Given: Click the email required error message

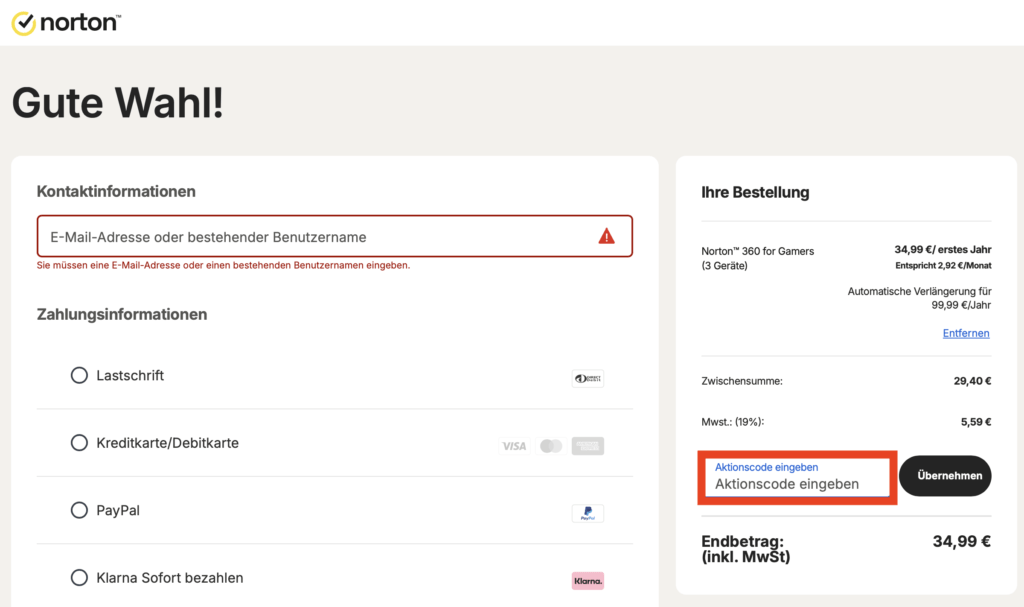Looking at the screenshot, I should (x=223, y=265).
